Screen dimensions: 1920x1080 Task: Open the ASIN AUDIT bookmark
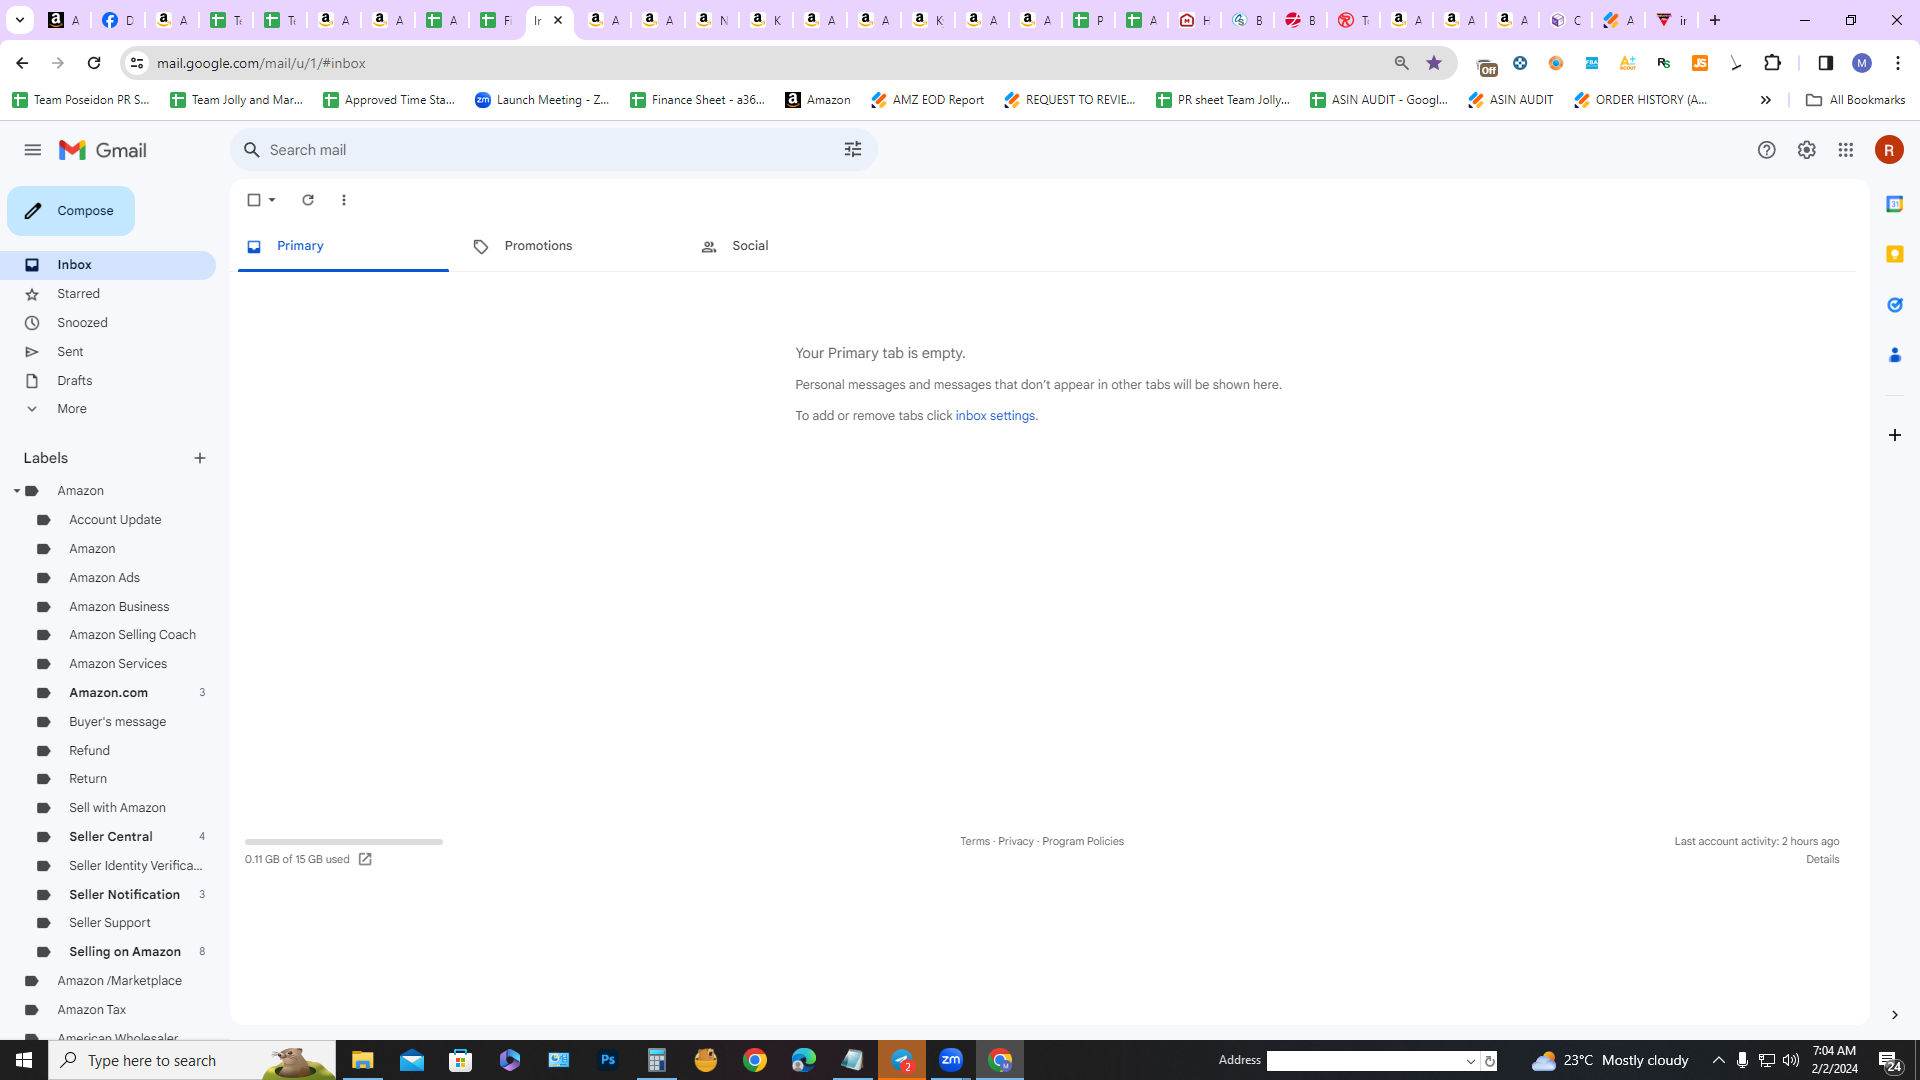click(1510, 100)
